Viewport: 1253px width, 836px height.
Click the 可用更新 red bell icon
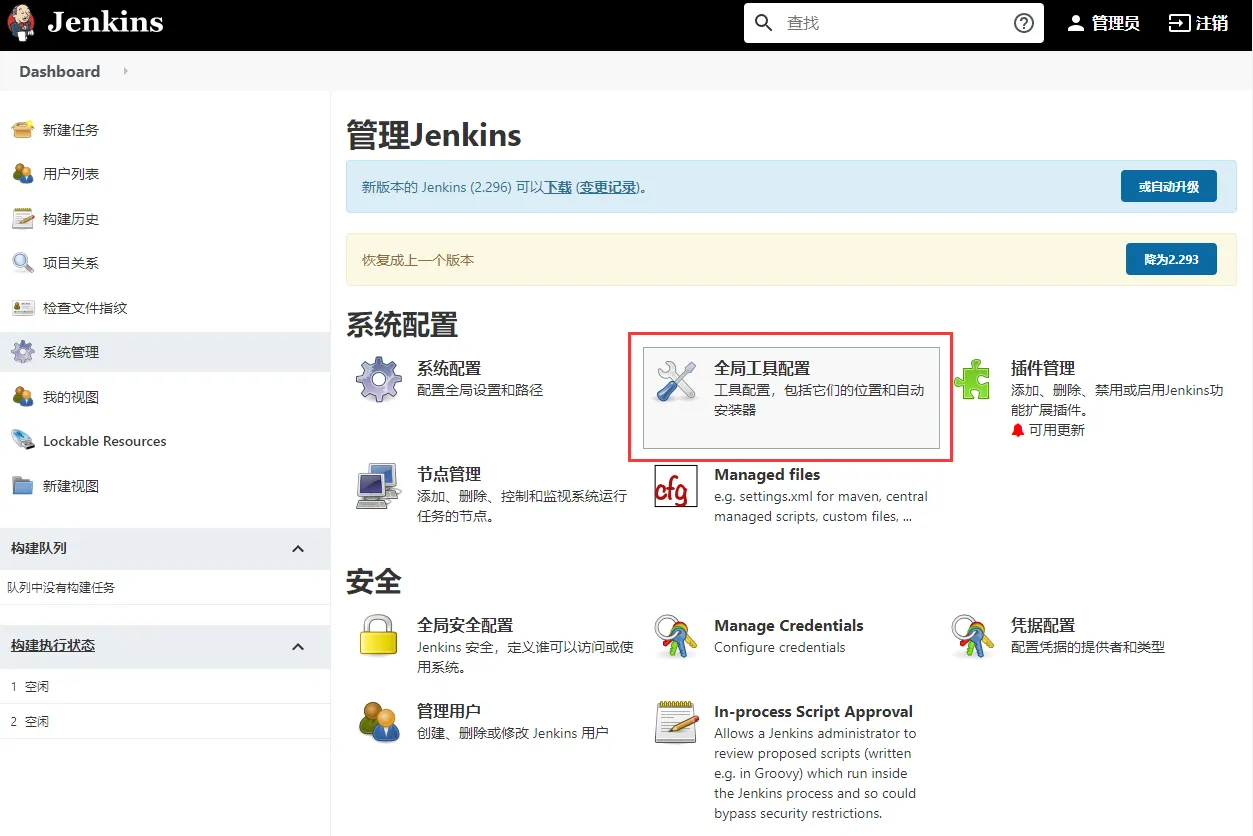pos(1018,430)
